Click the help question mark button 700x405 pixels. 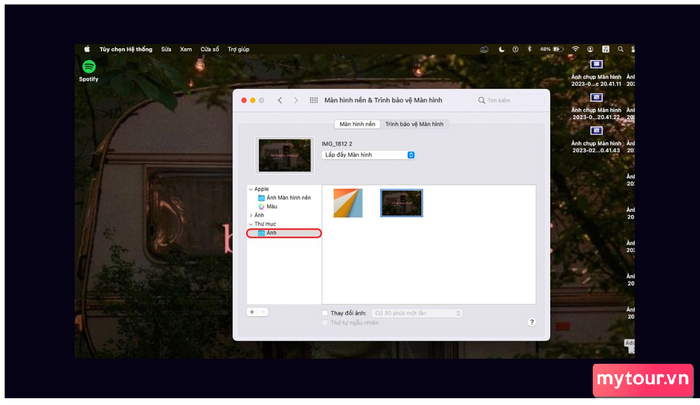pyautogui.click(x=531, y=322)
